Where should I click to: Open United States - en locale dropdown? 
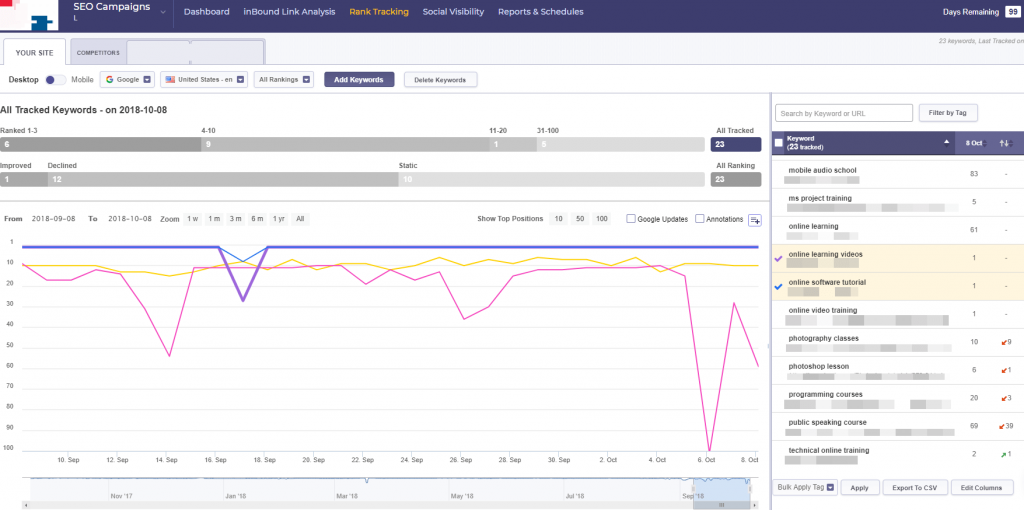pos(204,80)
